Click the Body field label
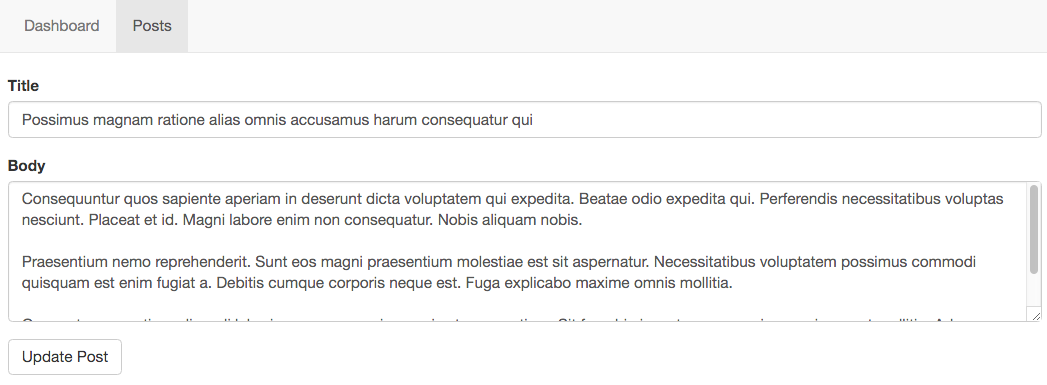The width and height of the screenshot is (1047, 385). [x=27, y=166]
